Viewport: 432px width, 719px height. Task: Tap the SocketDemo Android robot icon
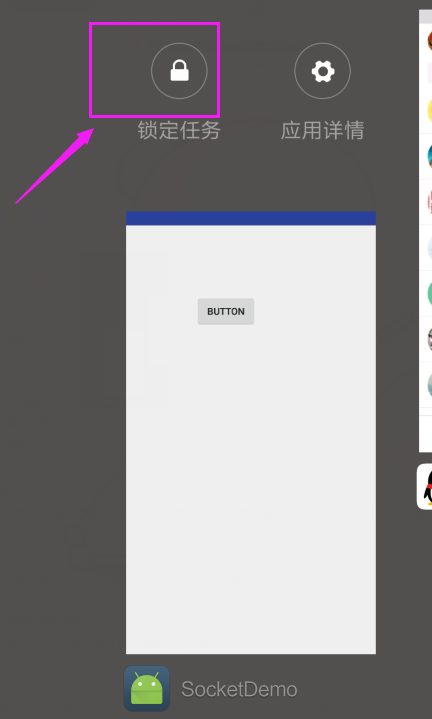[147, 689]
